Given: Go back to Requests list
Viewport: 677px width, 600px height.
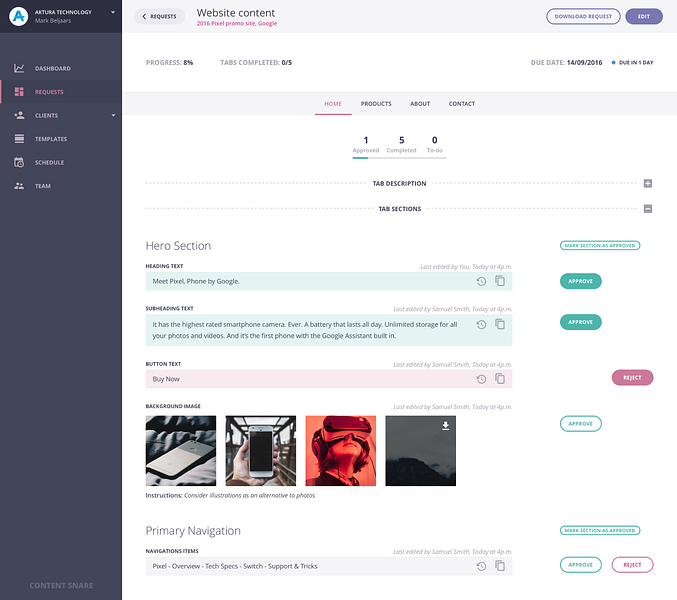Looking at the screenshot, I should tap(159, 16).
